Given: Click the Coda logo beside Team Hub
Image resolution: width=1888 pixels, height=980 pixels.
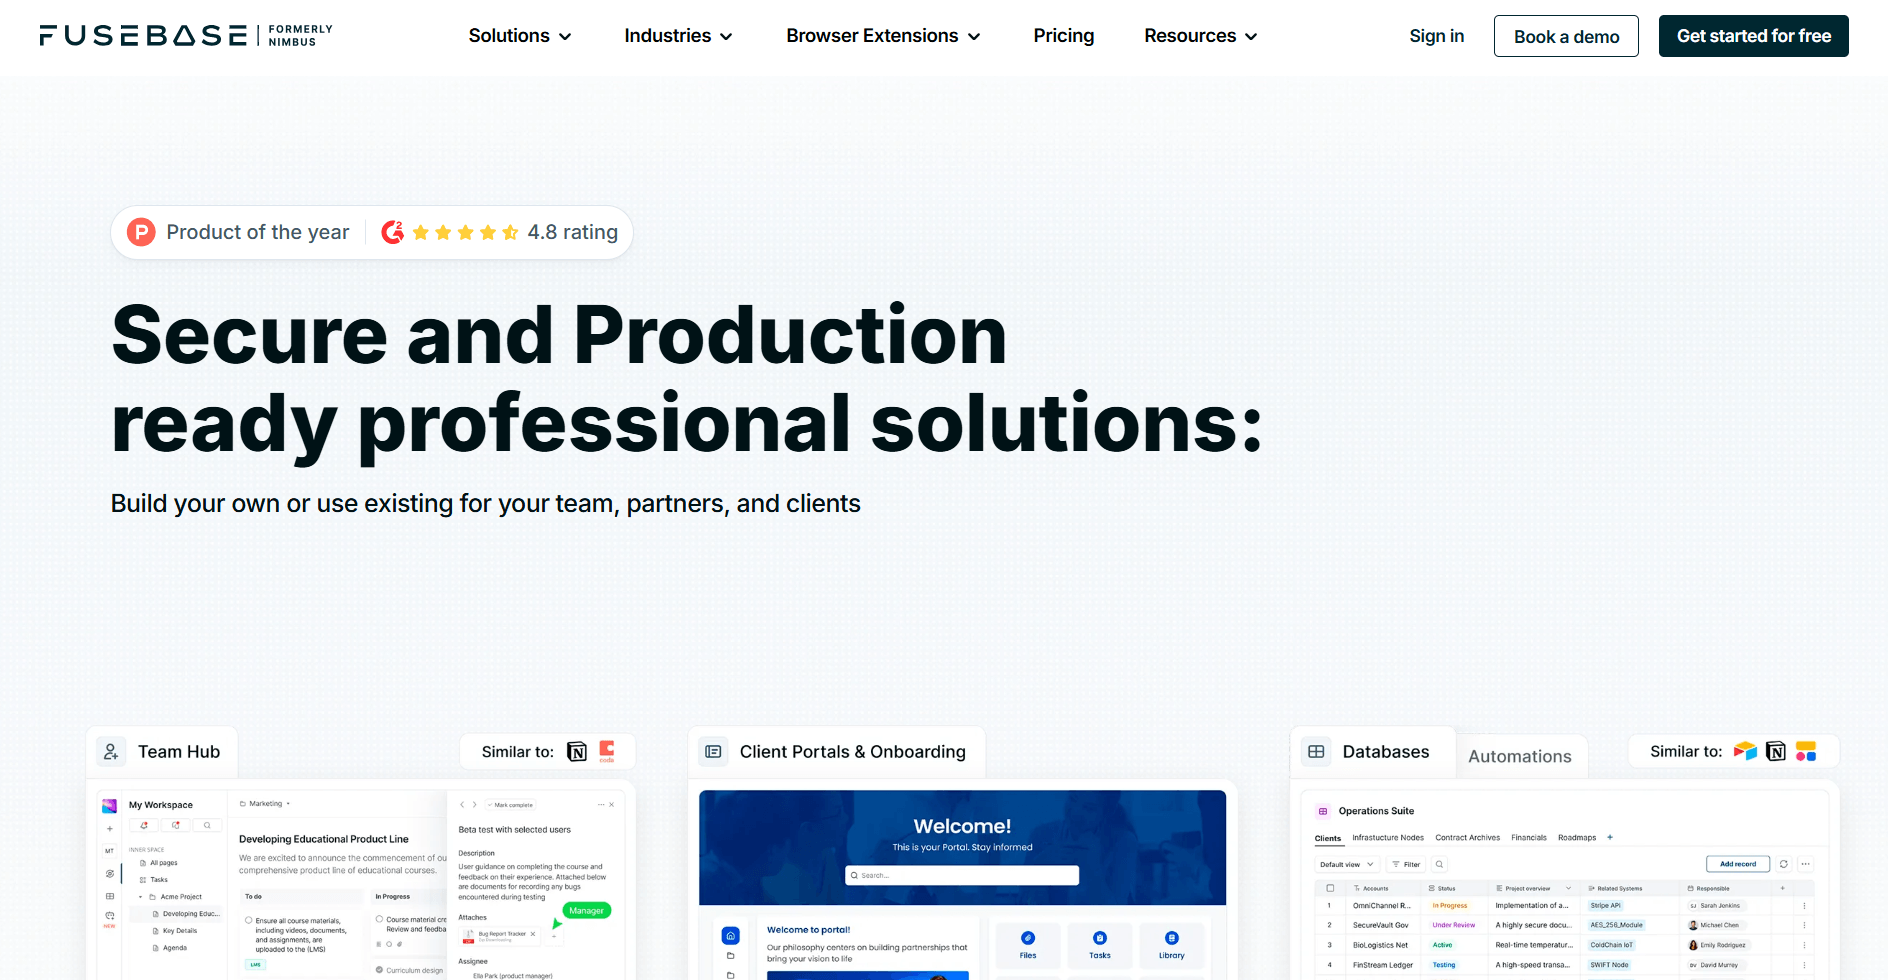Looking at the screenshot, I should click(607, 751).
